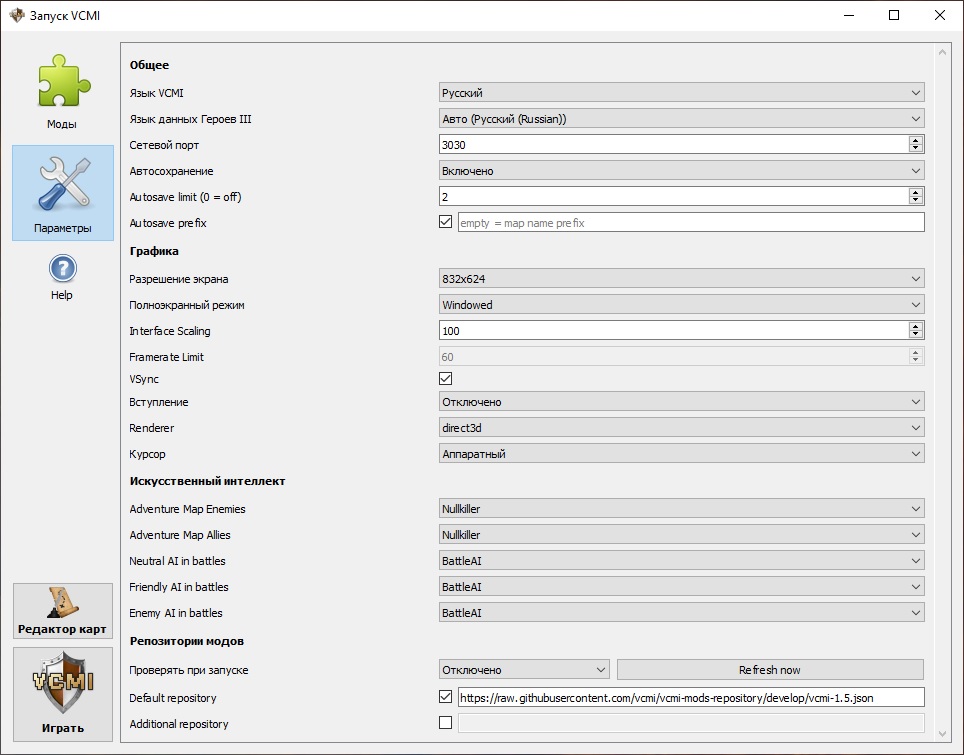
Task: Decrease the network port with down arrow
Action: click(915, 149)
